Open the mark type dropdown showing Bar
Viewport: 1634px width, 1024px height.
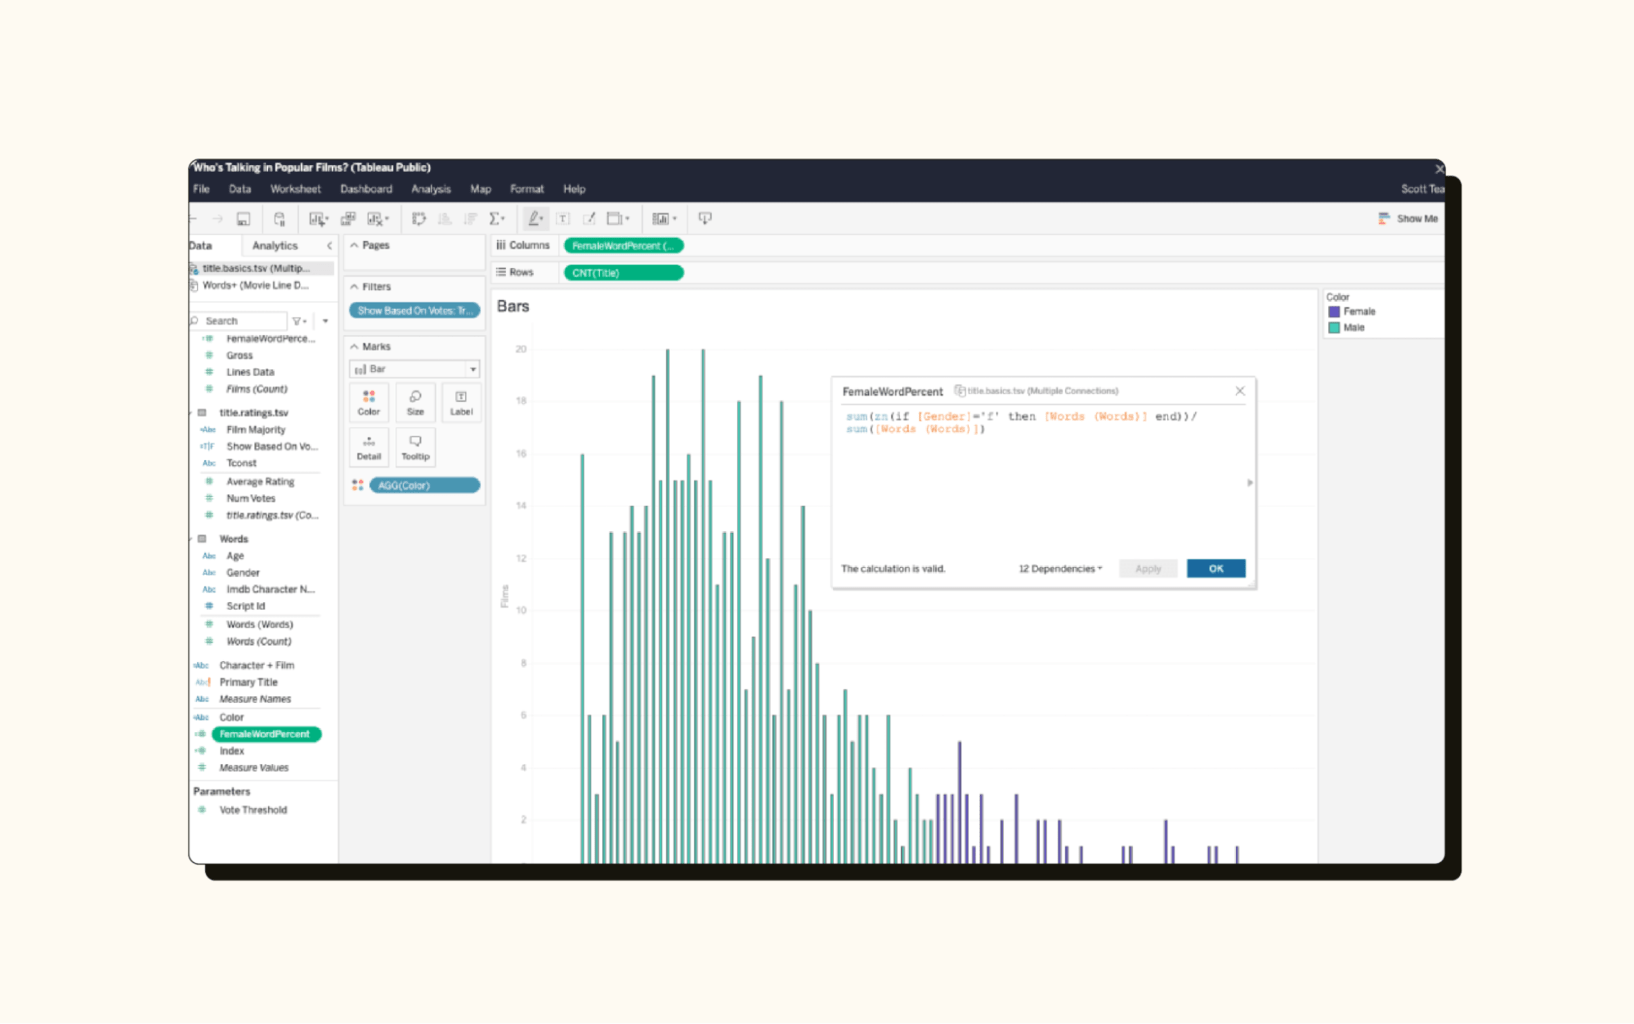coord(472,369)
